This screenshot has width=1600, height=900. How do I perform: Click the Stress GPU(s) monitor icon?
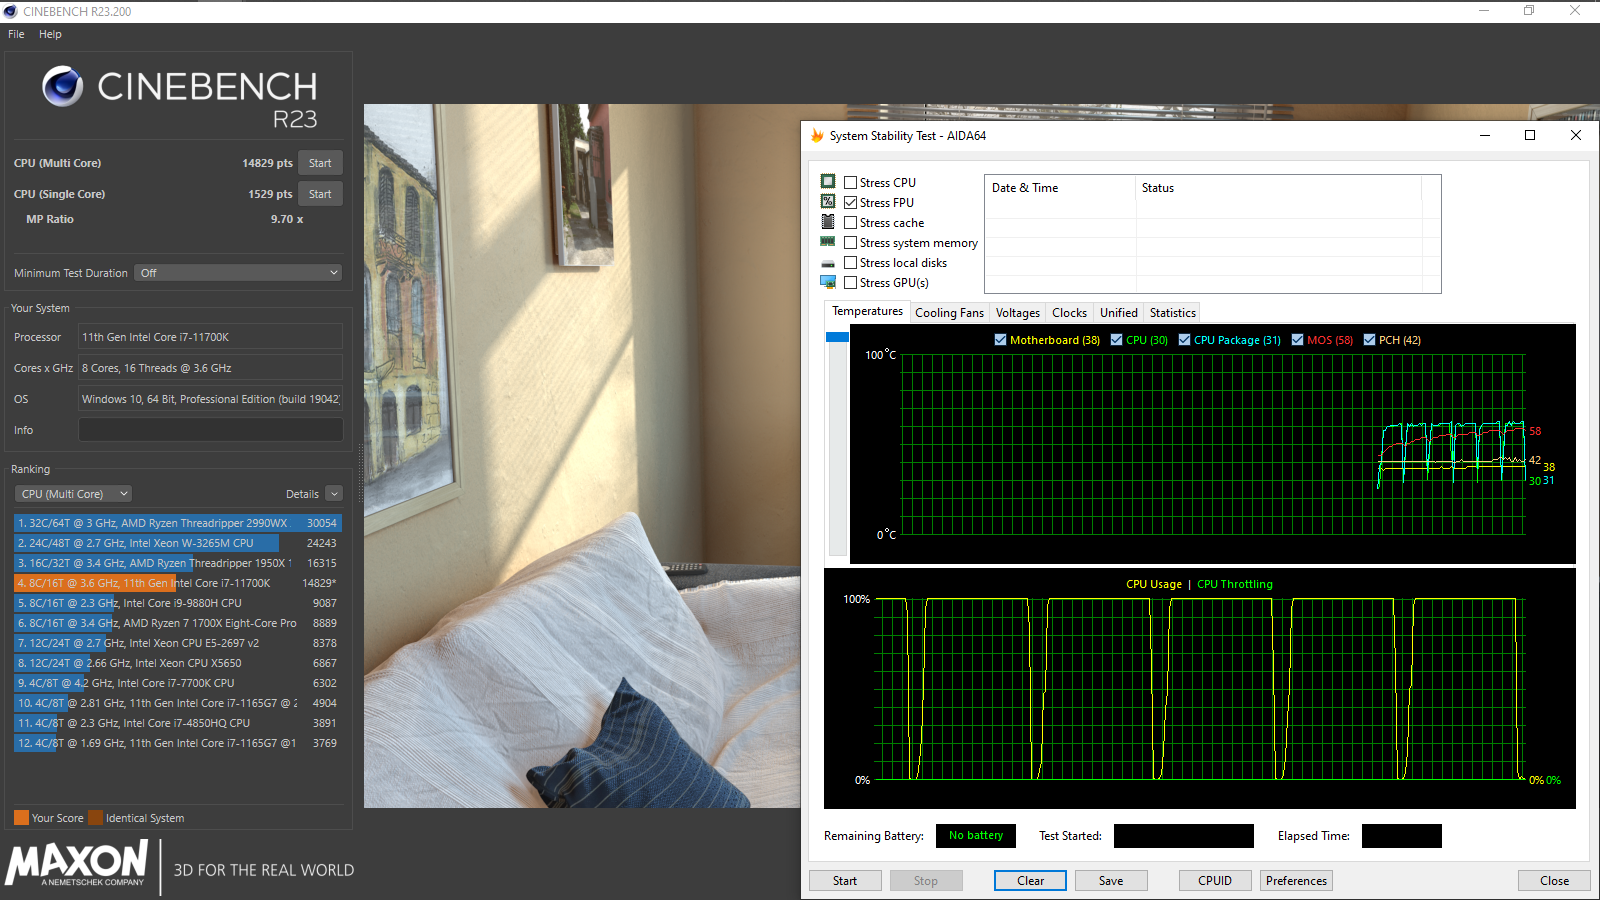(x=828, y=282)
